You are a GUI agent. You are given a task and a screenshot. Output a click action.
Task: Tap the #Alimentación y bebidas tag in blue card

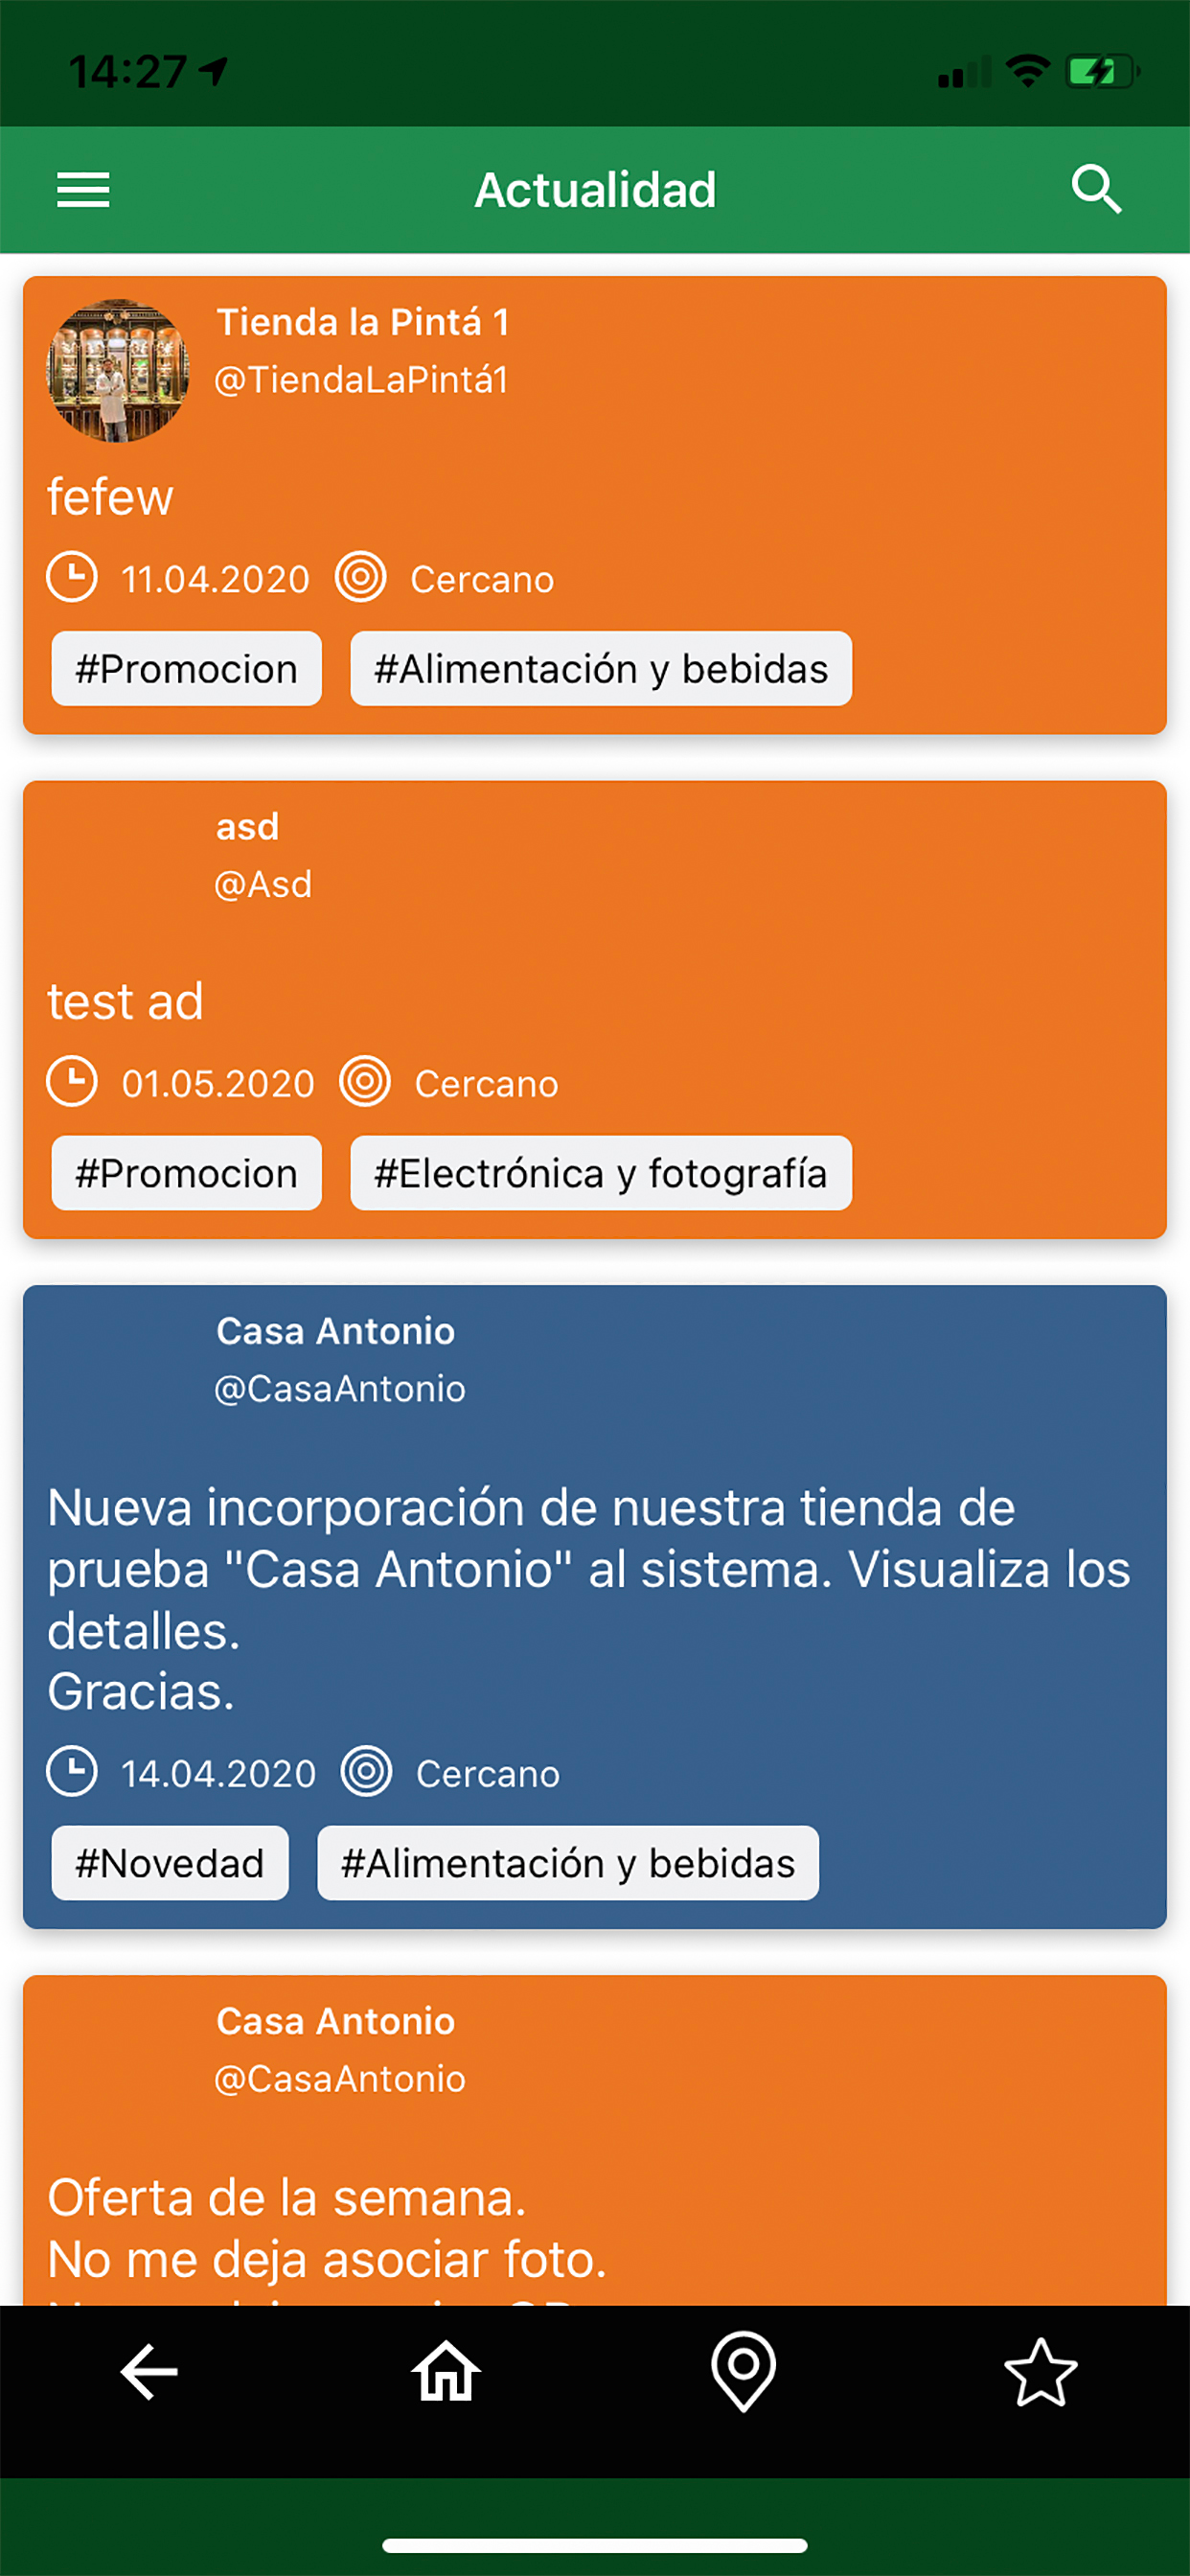tap(568, 1863)
